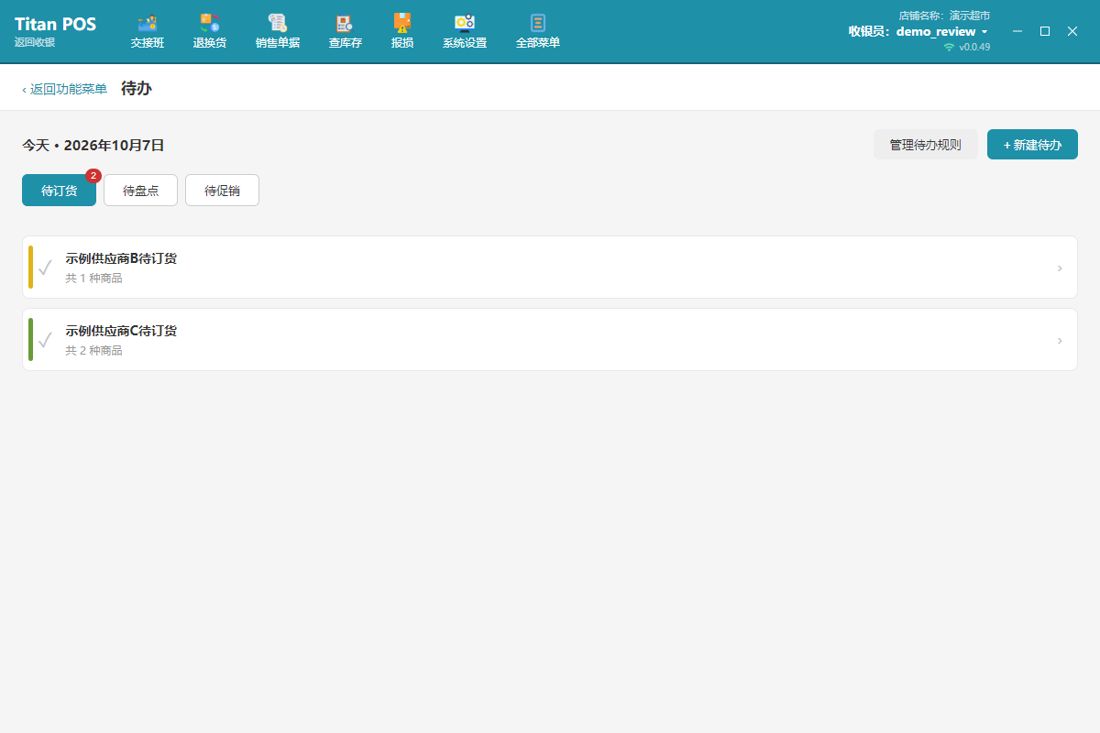
Task: Go back via 返回功能菜单 link
Action: tap(65, 89)
